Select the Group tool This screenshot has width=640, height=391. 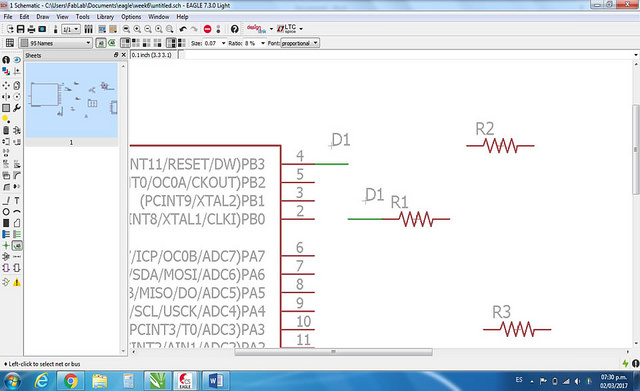tap(6, 108)
